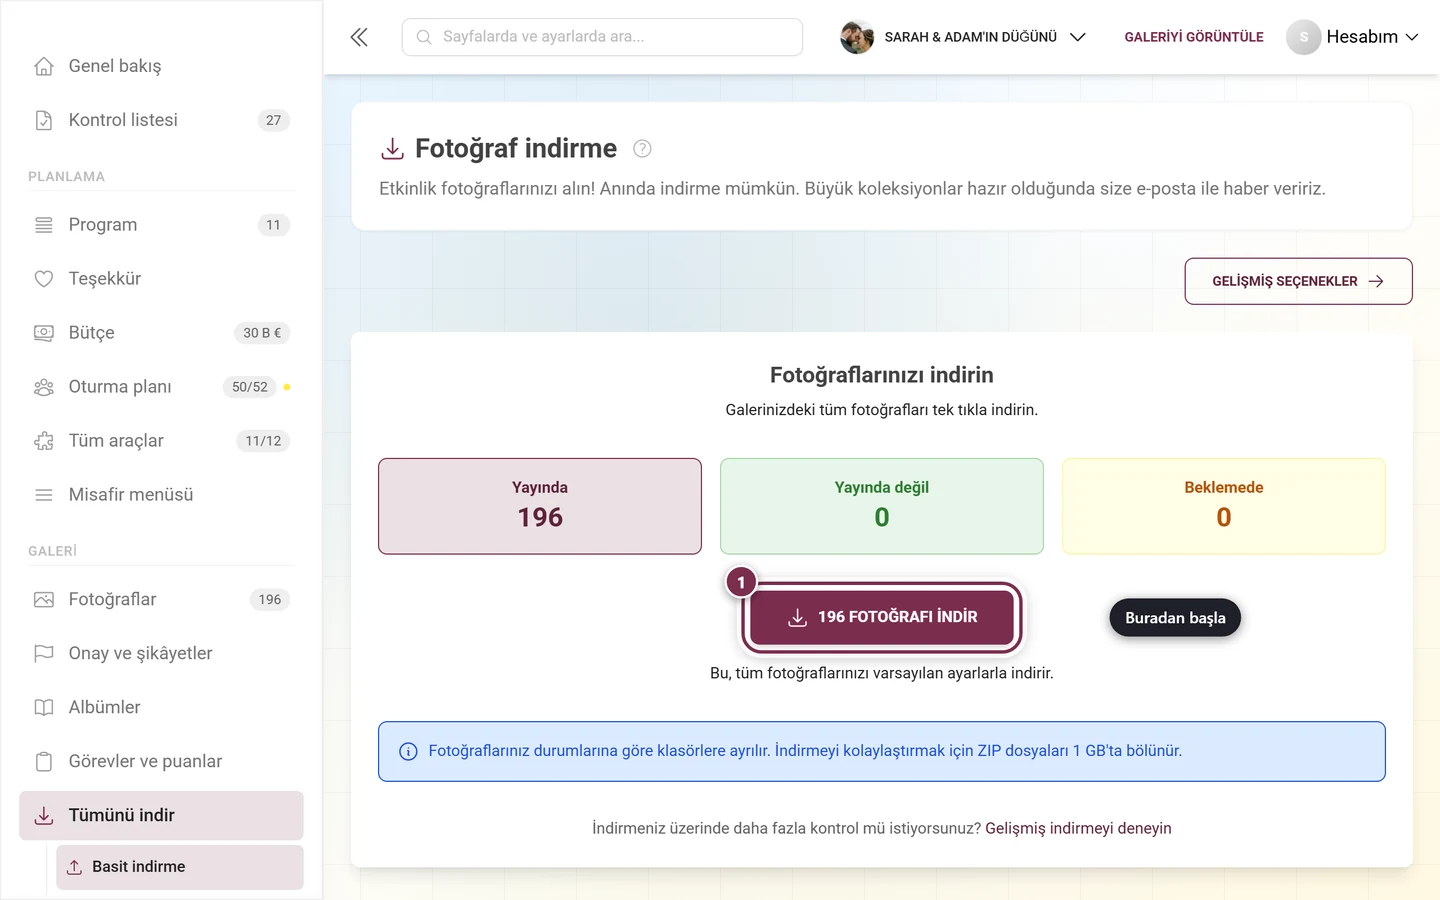
Task: Click the help question mark beside Fotoğraf indirme
Action: tap(642, 149)
